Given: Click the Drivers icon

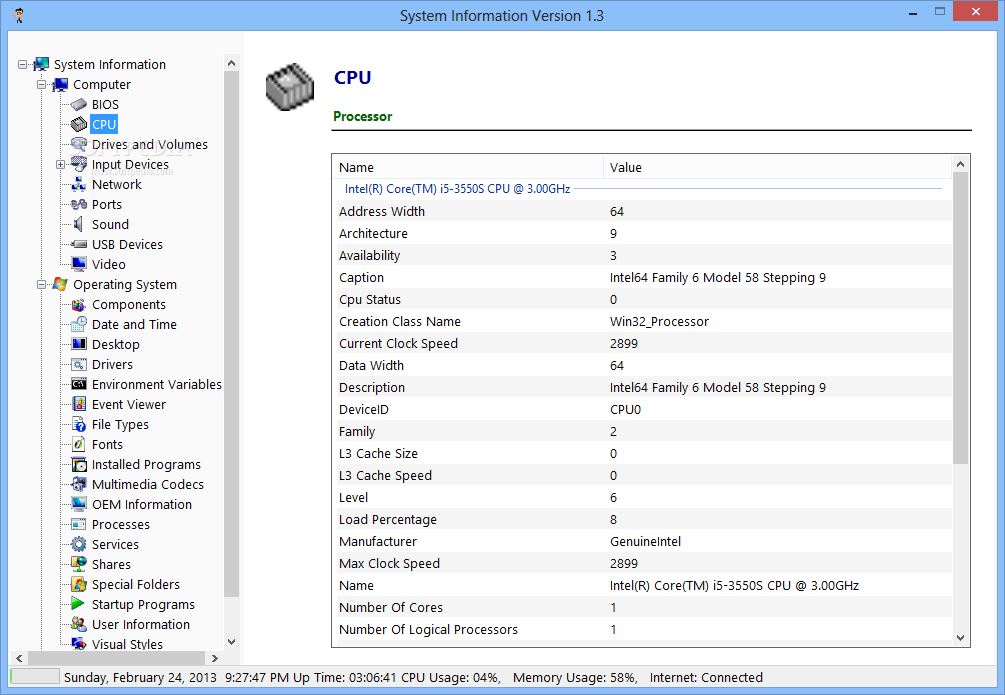Looking at the screenshot, I should [78, 364].
